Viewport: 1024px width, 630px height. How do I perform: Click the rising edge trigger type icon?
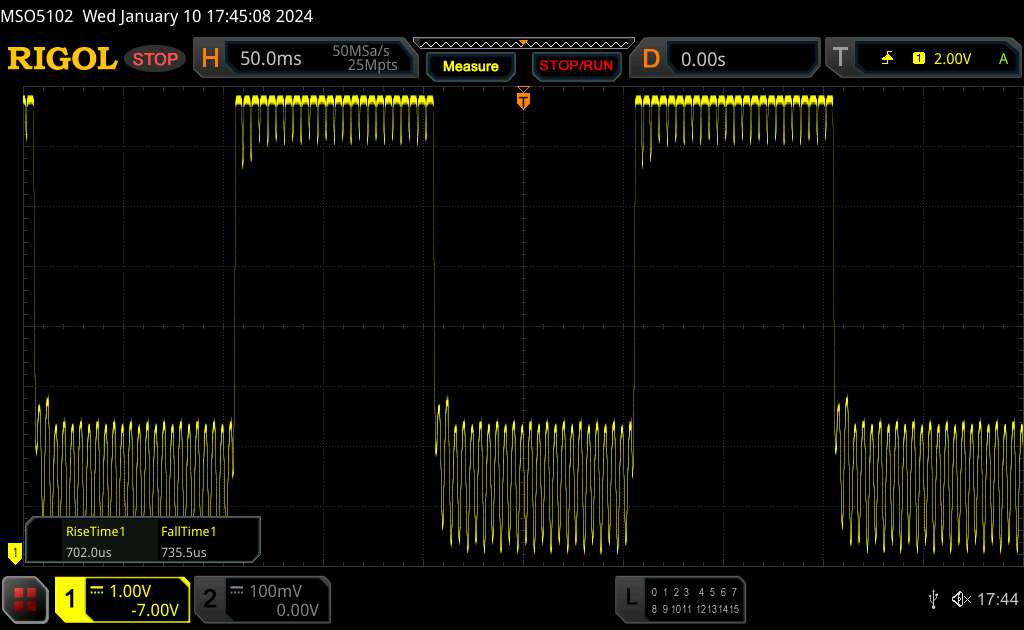click(887, 59)
